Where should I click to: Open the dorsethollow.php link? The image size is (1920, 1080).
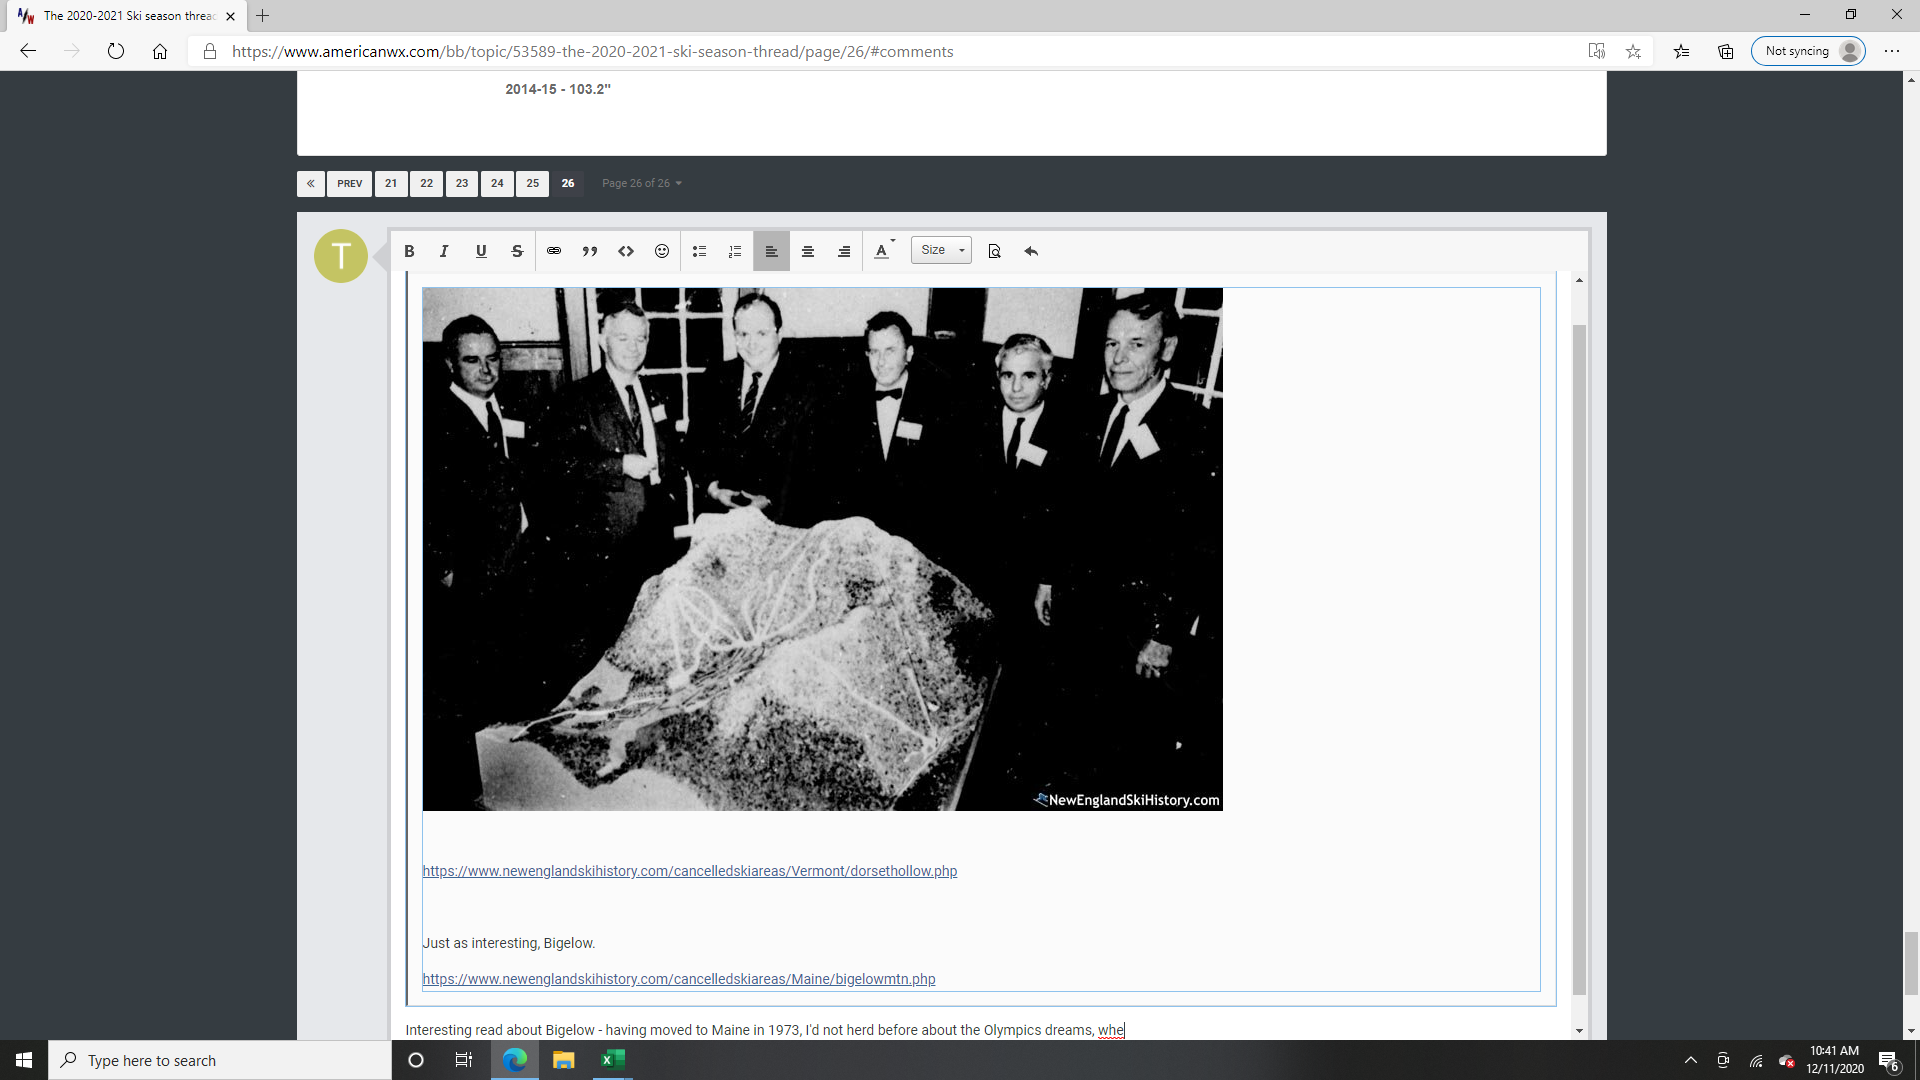[689, 871]
